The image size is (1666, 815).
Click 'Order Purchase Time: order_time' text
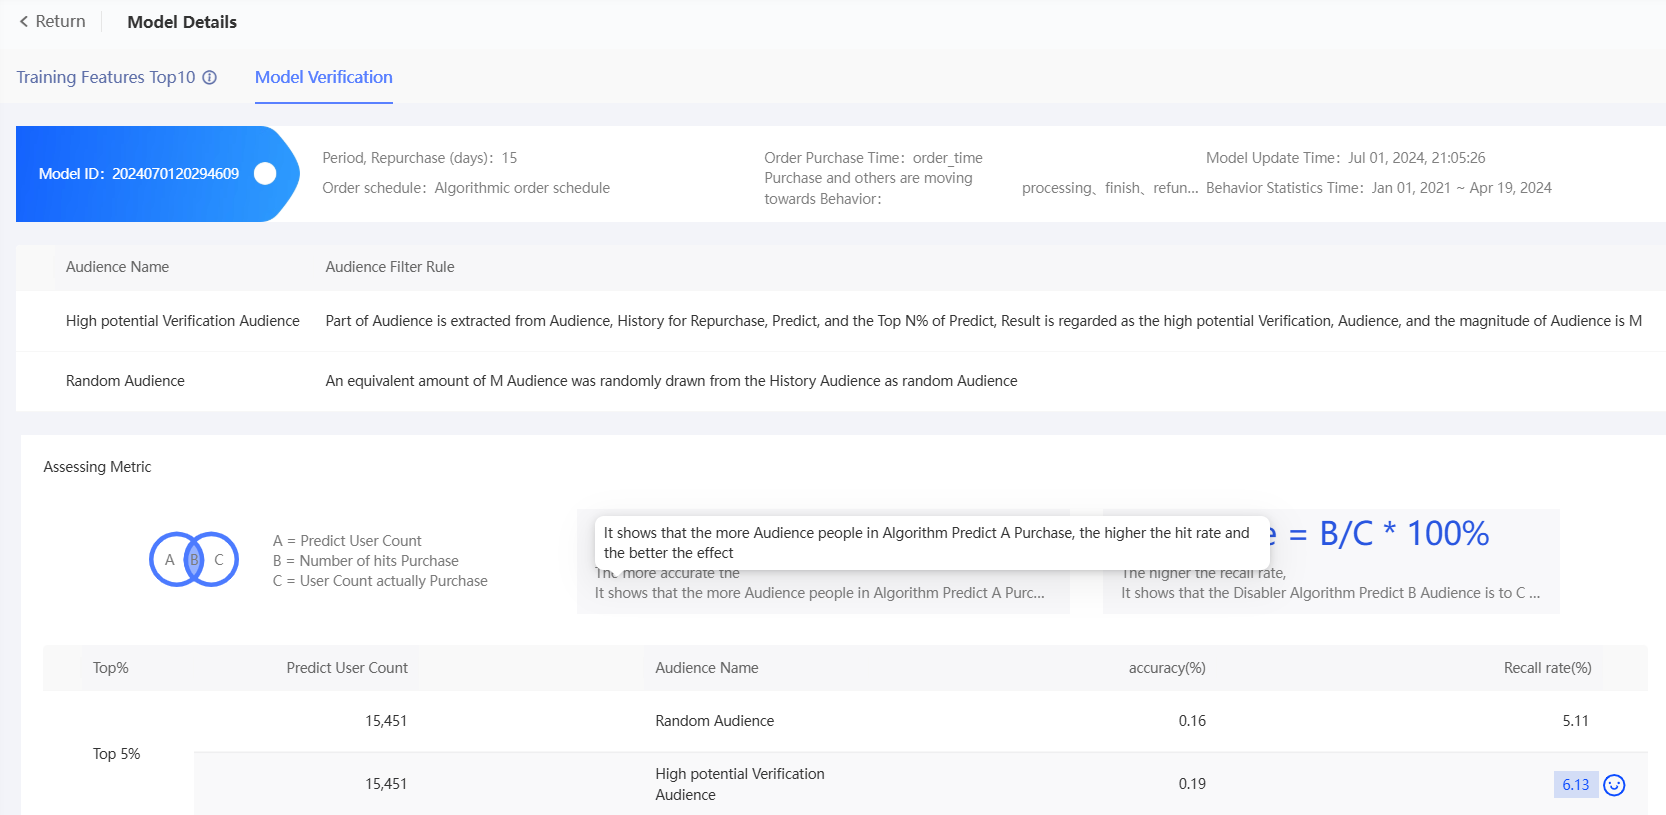(x=873, y=158)
